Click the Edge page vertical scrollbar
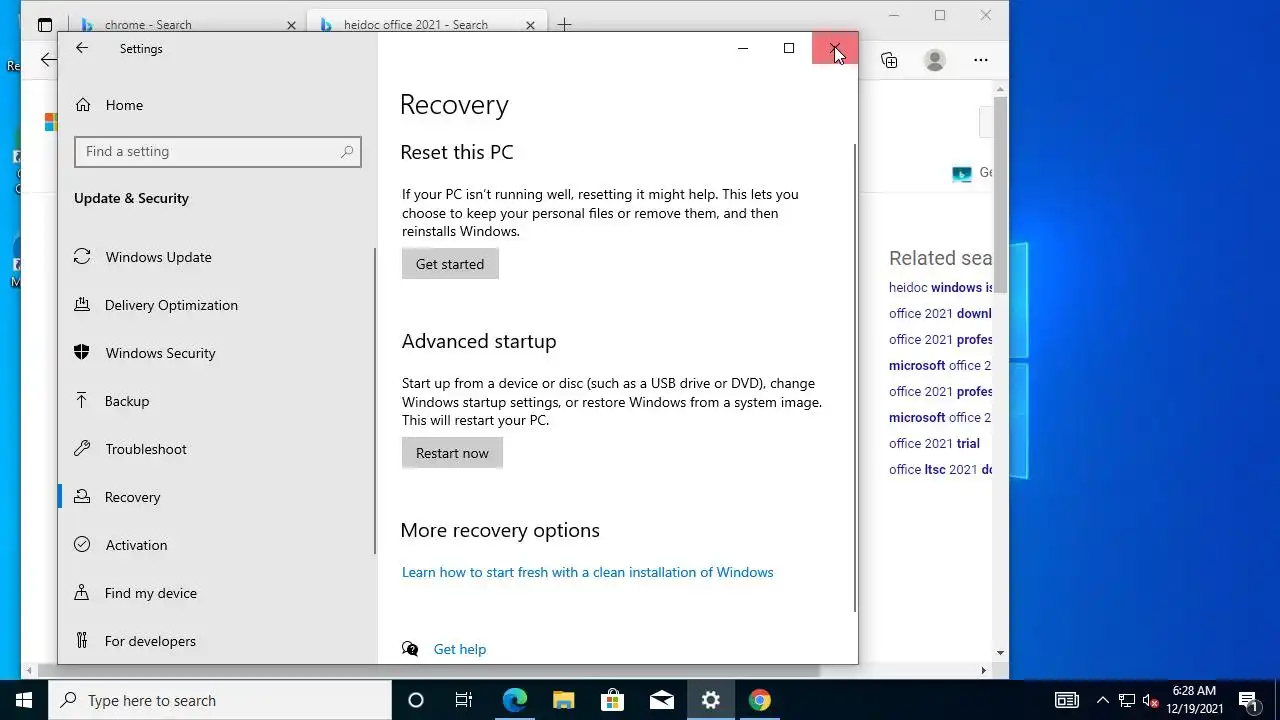The width and height of the screenshot is (1280, 720). click(x=1000, y=195)
